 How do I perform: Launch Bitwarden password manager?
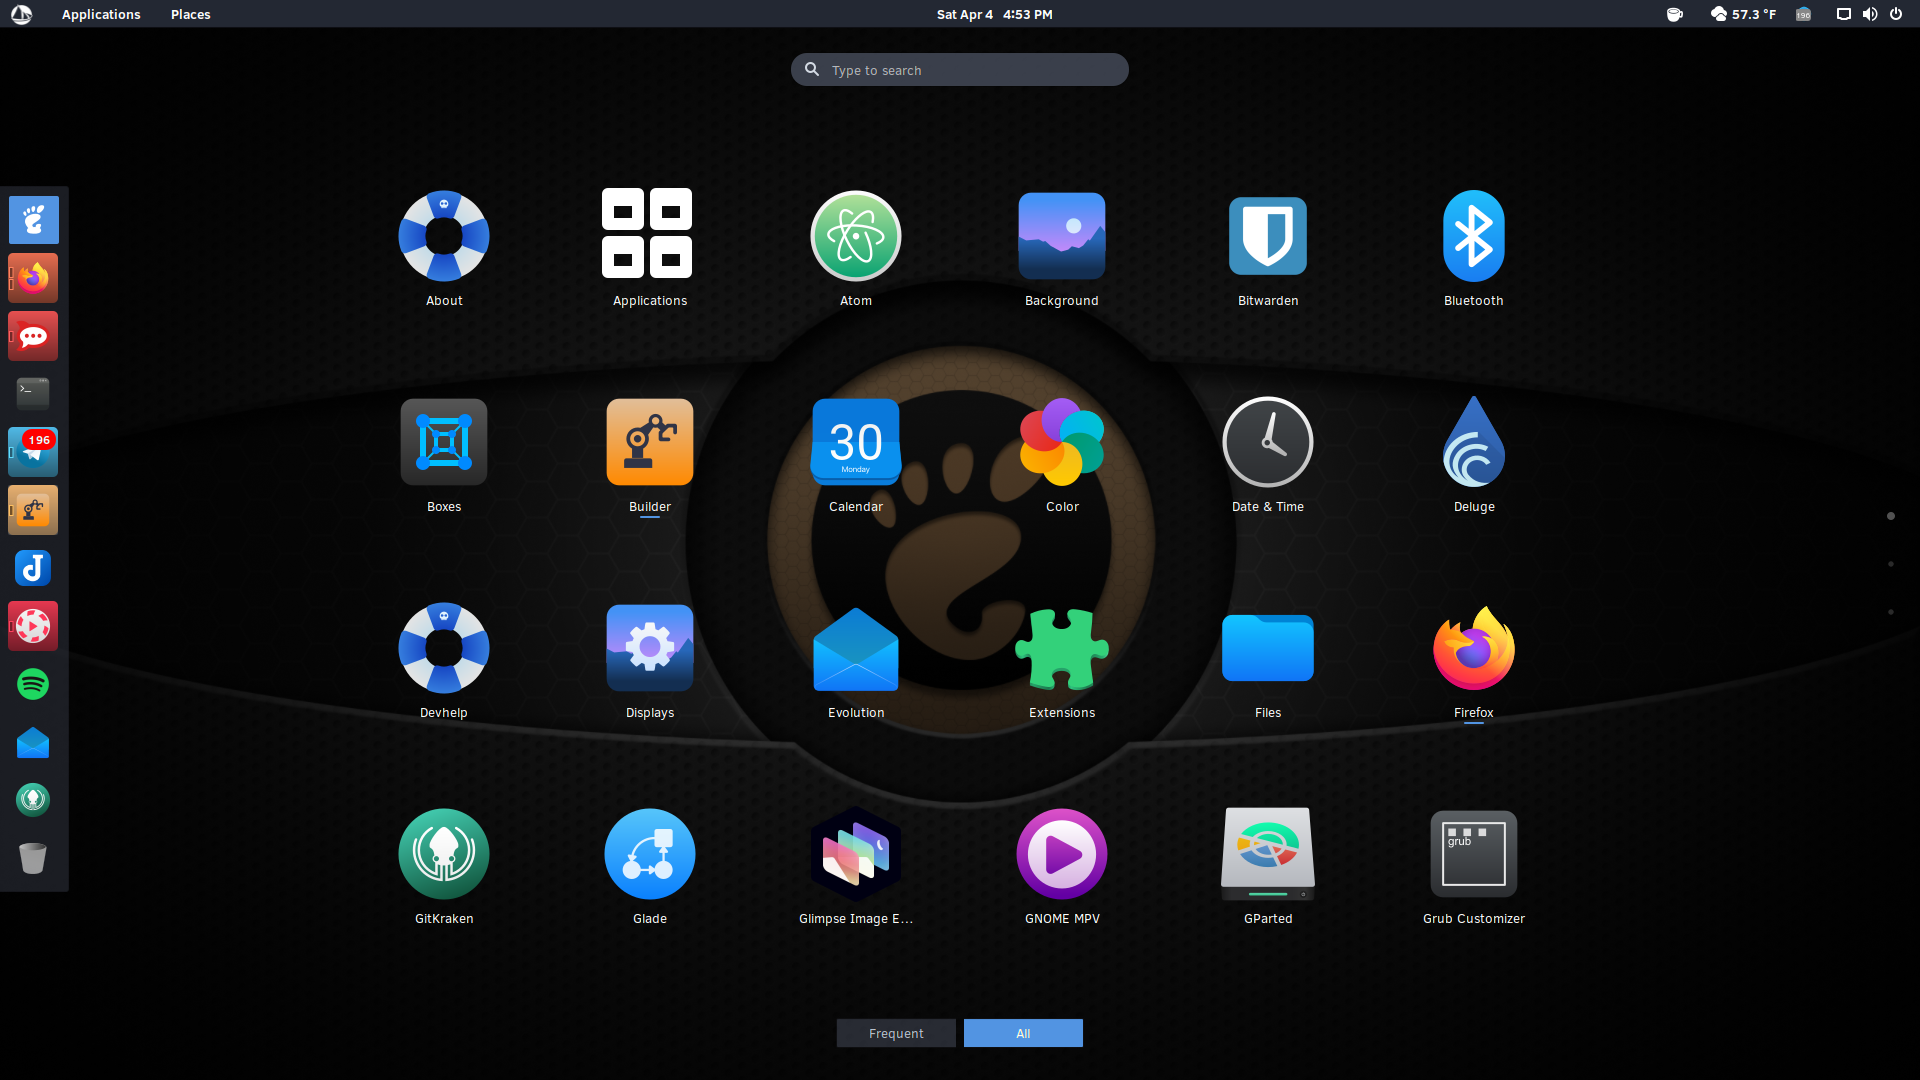coord(1268,236)
